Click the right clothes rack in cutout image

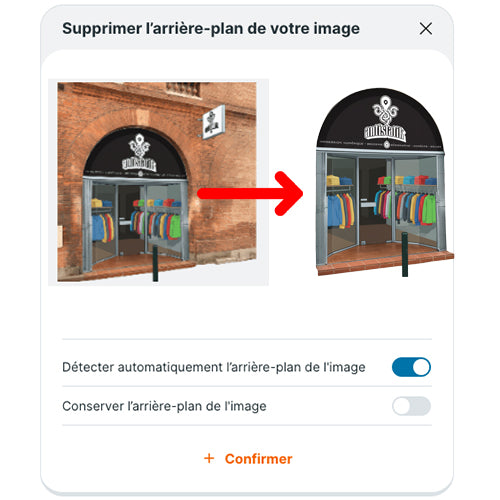point(407,203)
